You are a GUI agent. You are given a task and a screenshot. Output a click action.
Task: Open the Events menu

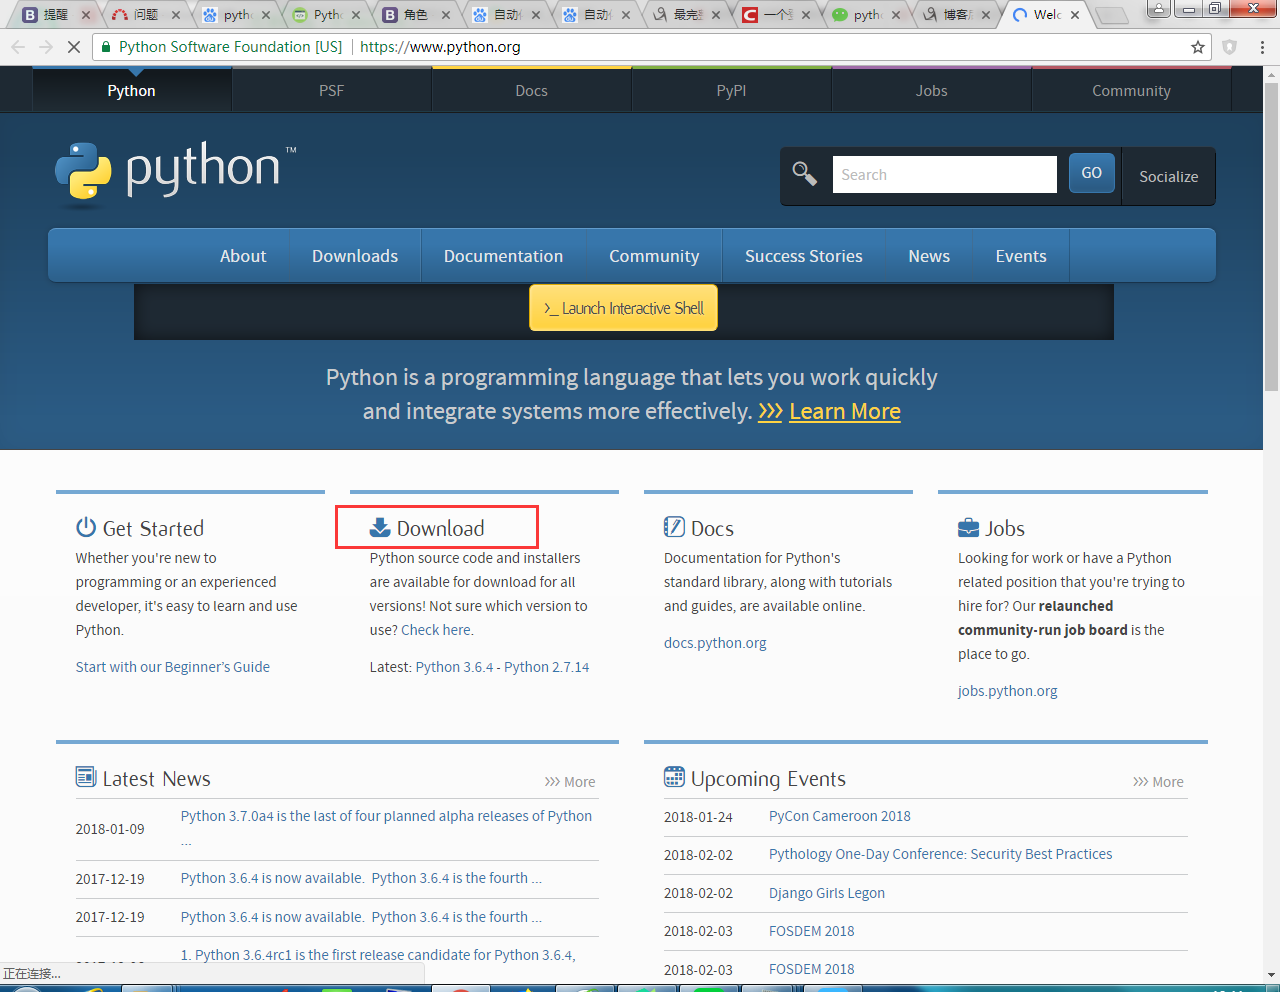pyautogui.click(x=1021, y=256)
